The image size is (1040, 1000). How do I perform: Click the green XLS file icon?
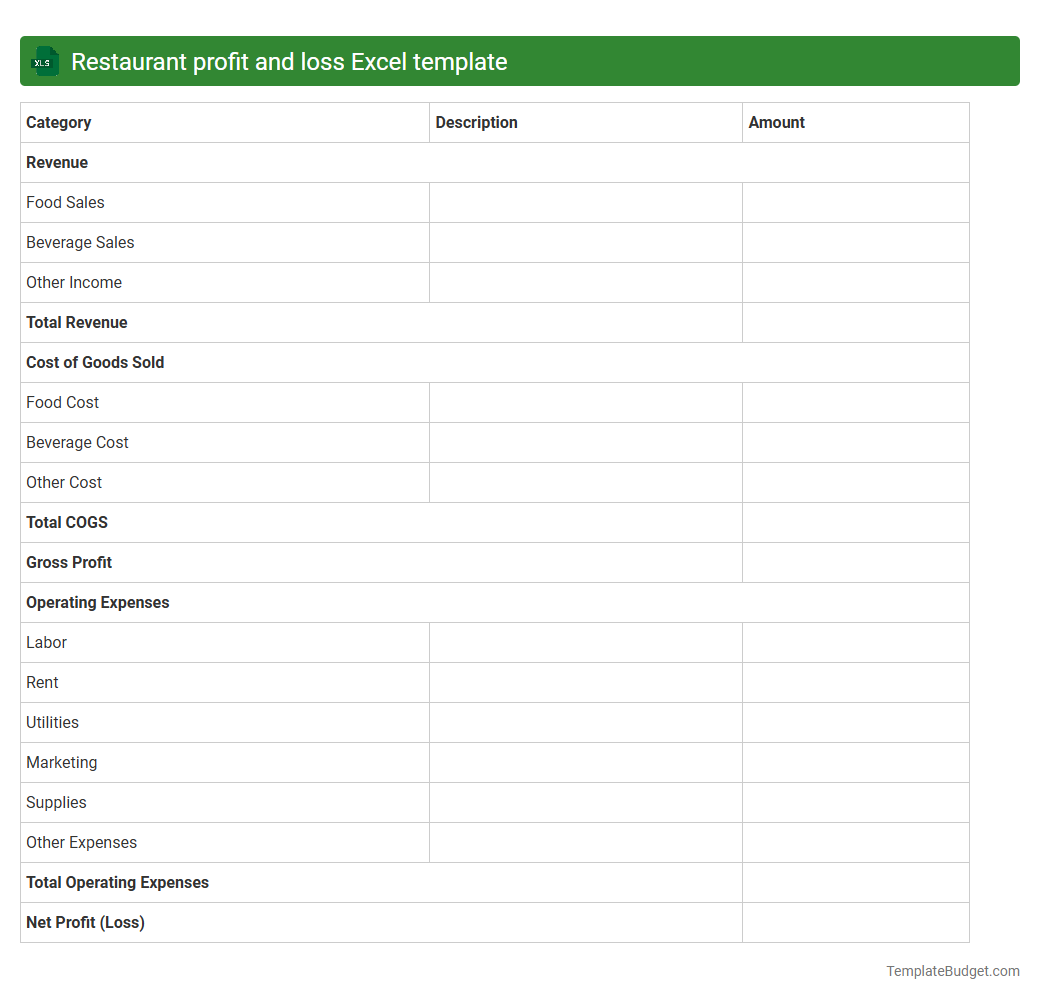(x=44, y=61)
